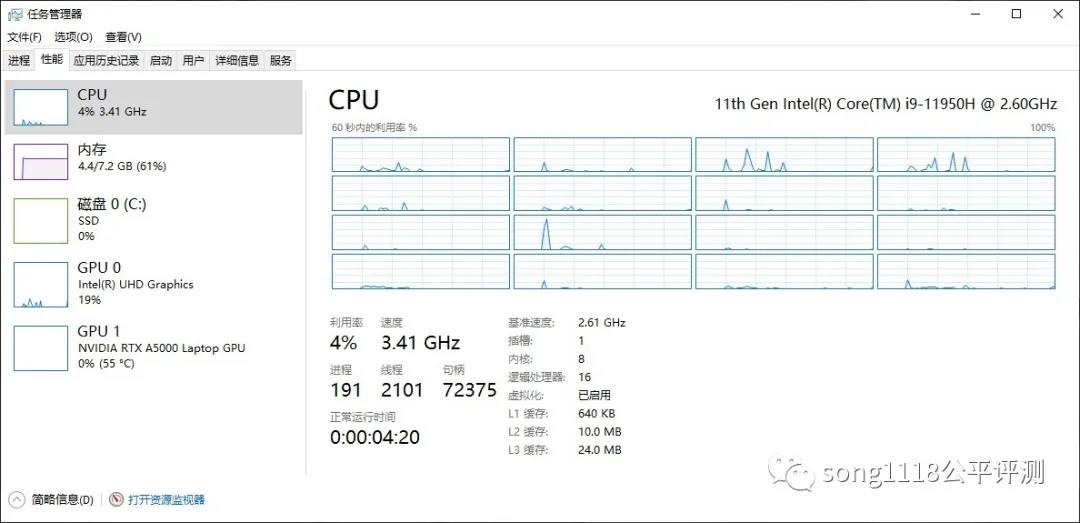1080x523 pixels.
Task: Switch to the 服务 tab
Action: pyautogui.click(x=280, y=61)
